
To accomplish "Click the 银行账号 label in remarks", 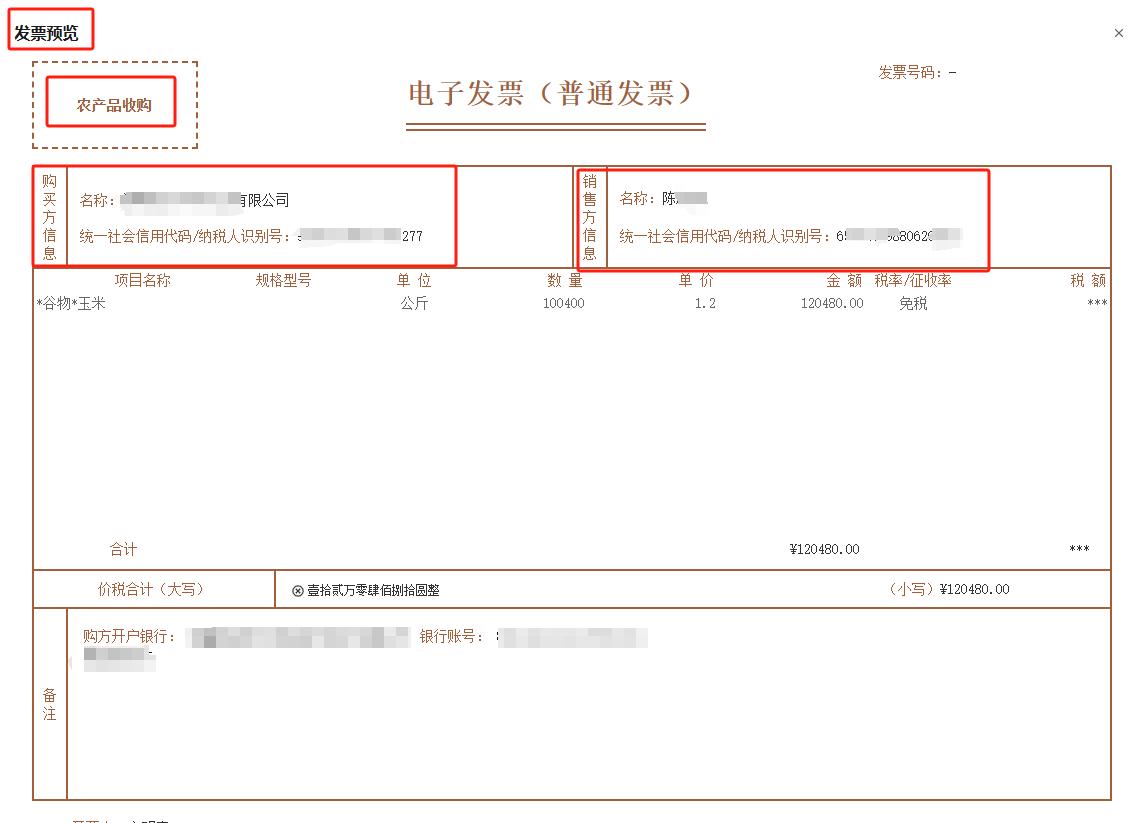I will (x=451, y=637).
